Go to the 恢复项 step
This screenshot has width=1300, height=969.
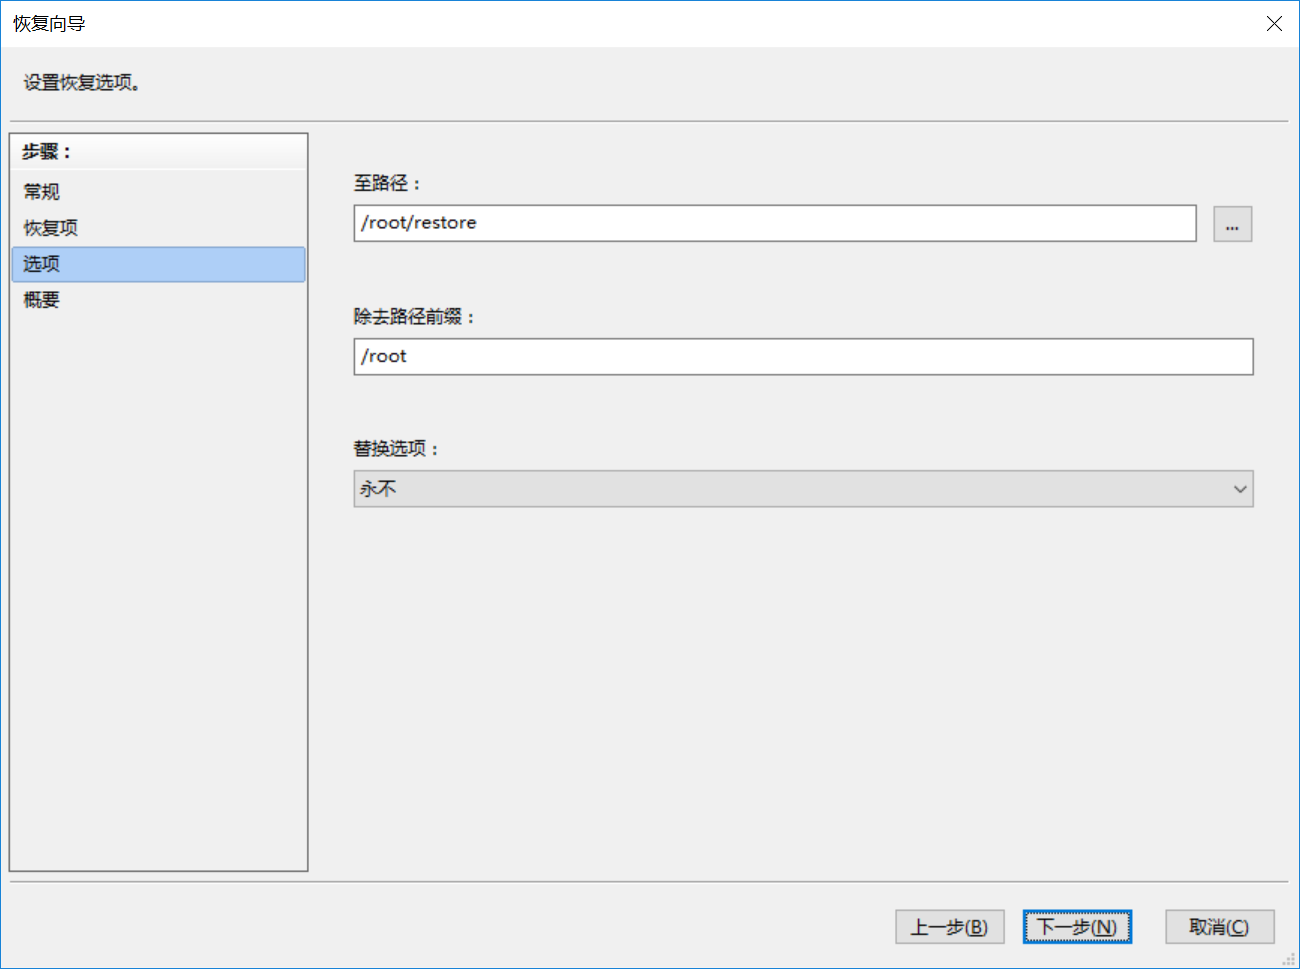[x=51, y=228]
